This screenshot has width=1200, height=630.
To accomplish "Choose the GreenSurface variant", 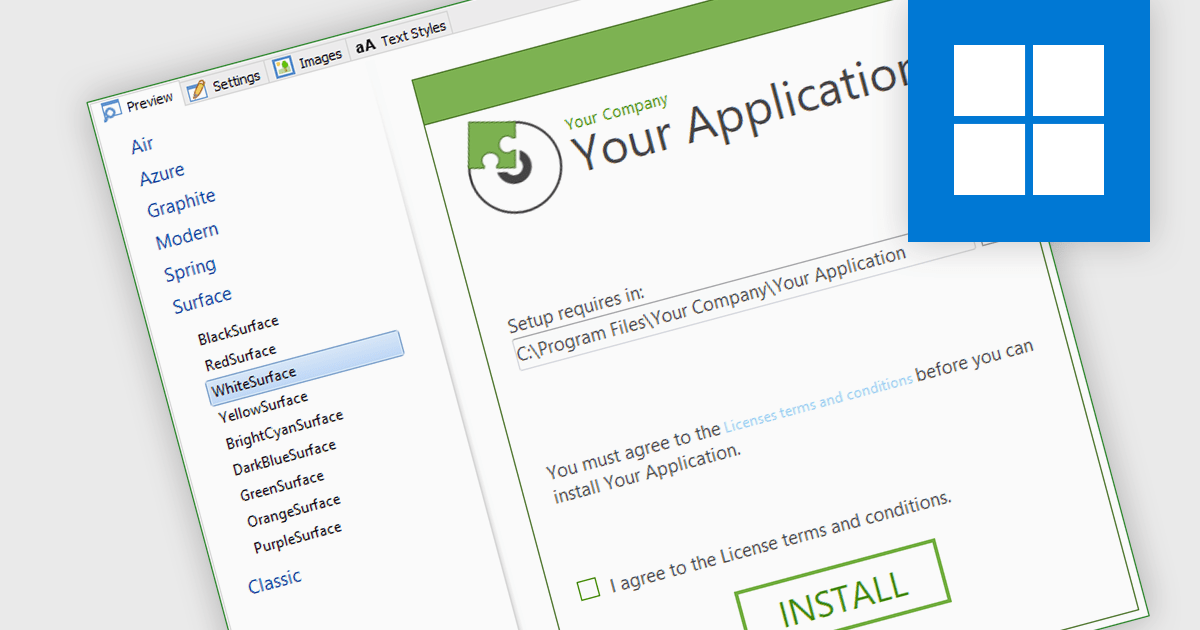I will (x=282, y=487).
